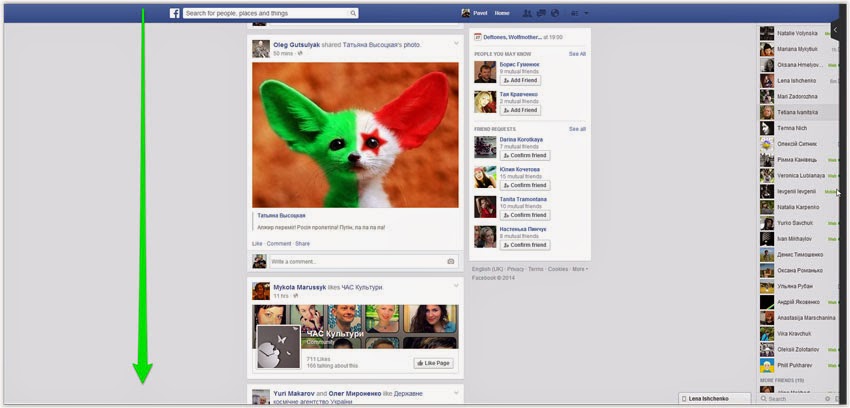Add Борис Гуменюк as a friend
The image size is (850, 408).
pos(520,80)
